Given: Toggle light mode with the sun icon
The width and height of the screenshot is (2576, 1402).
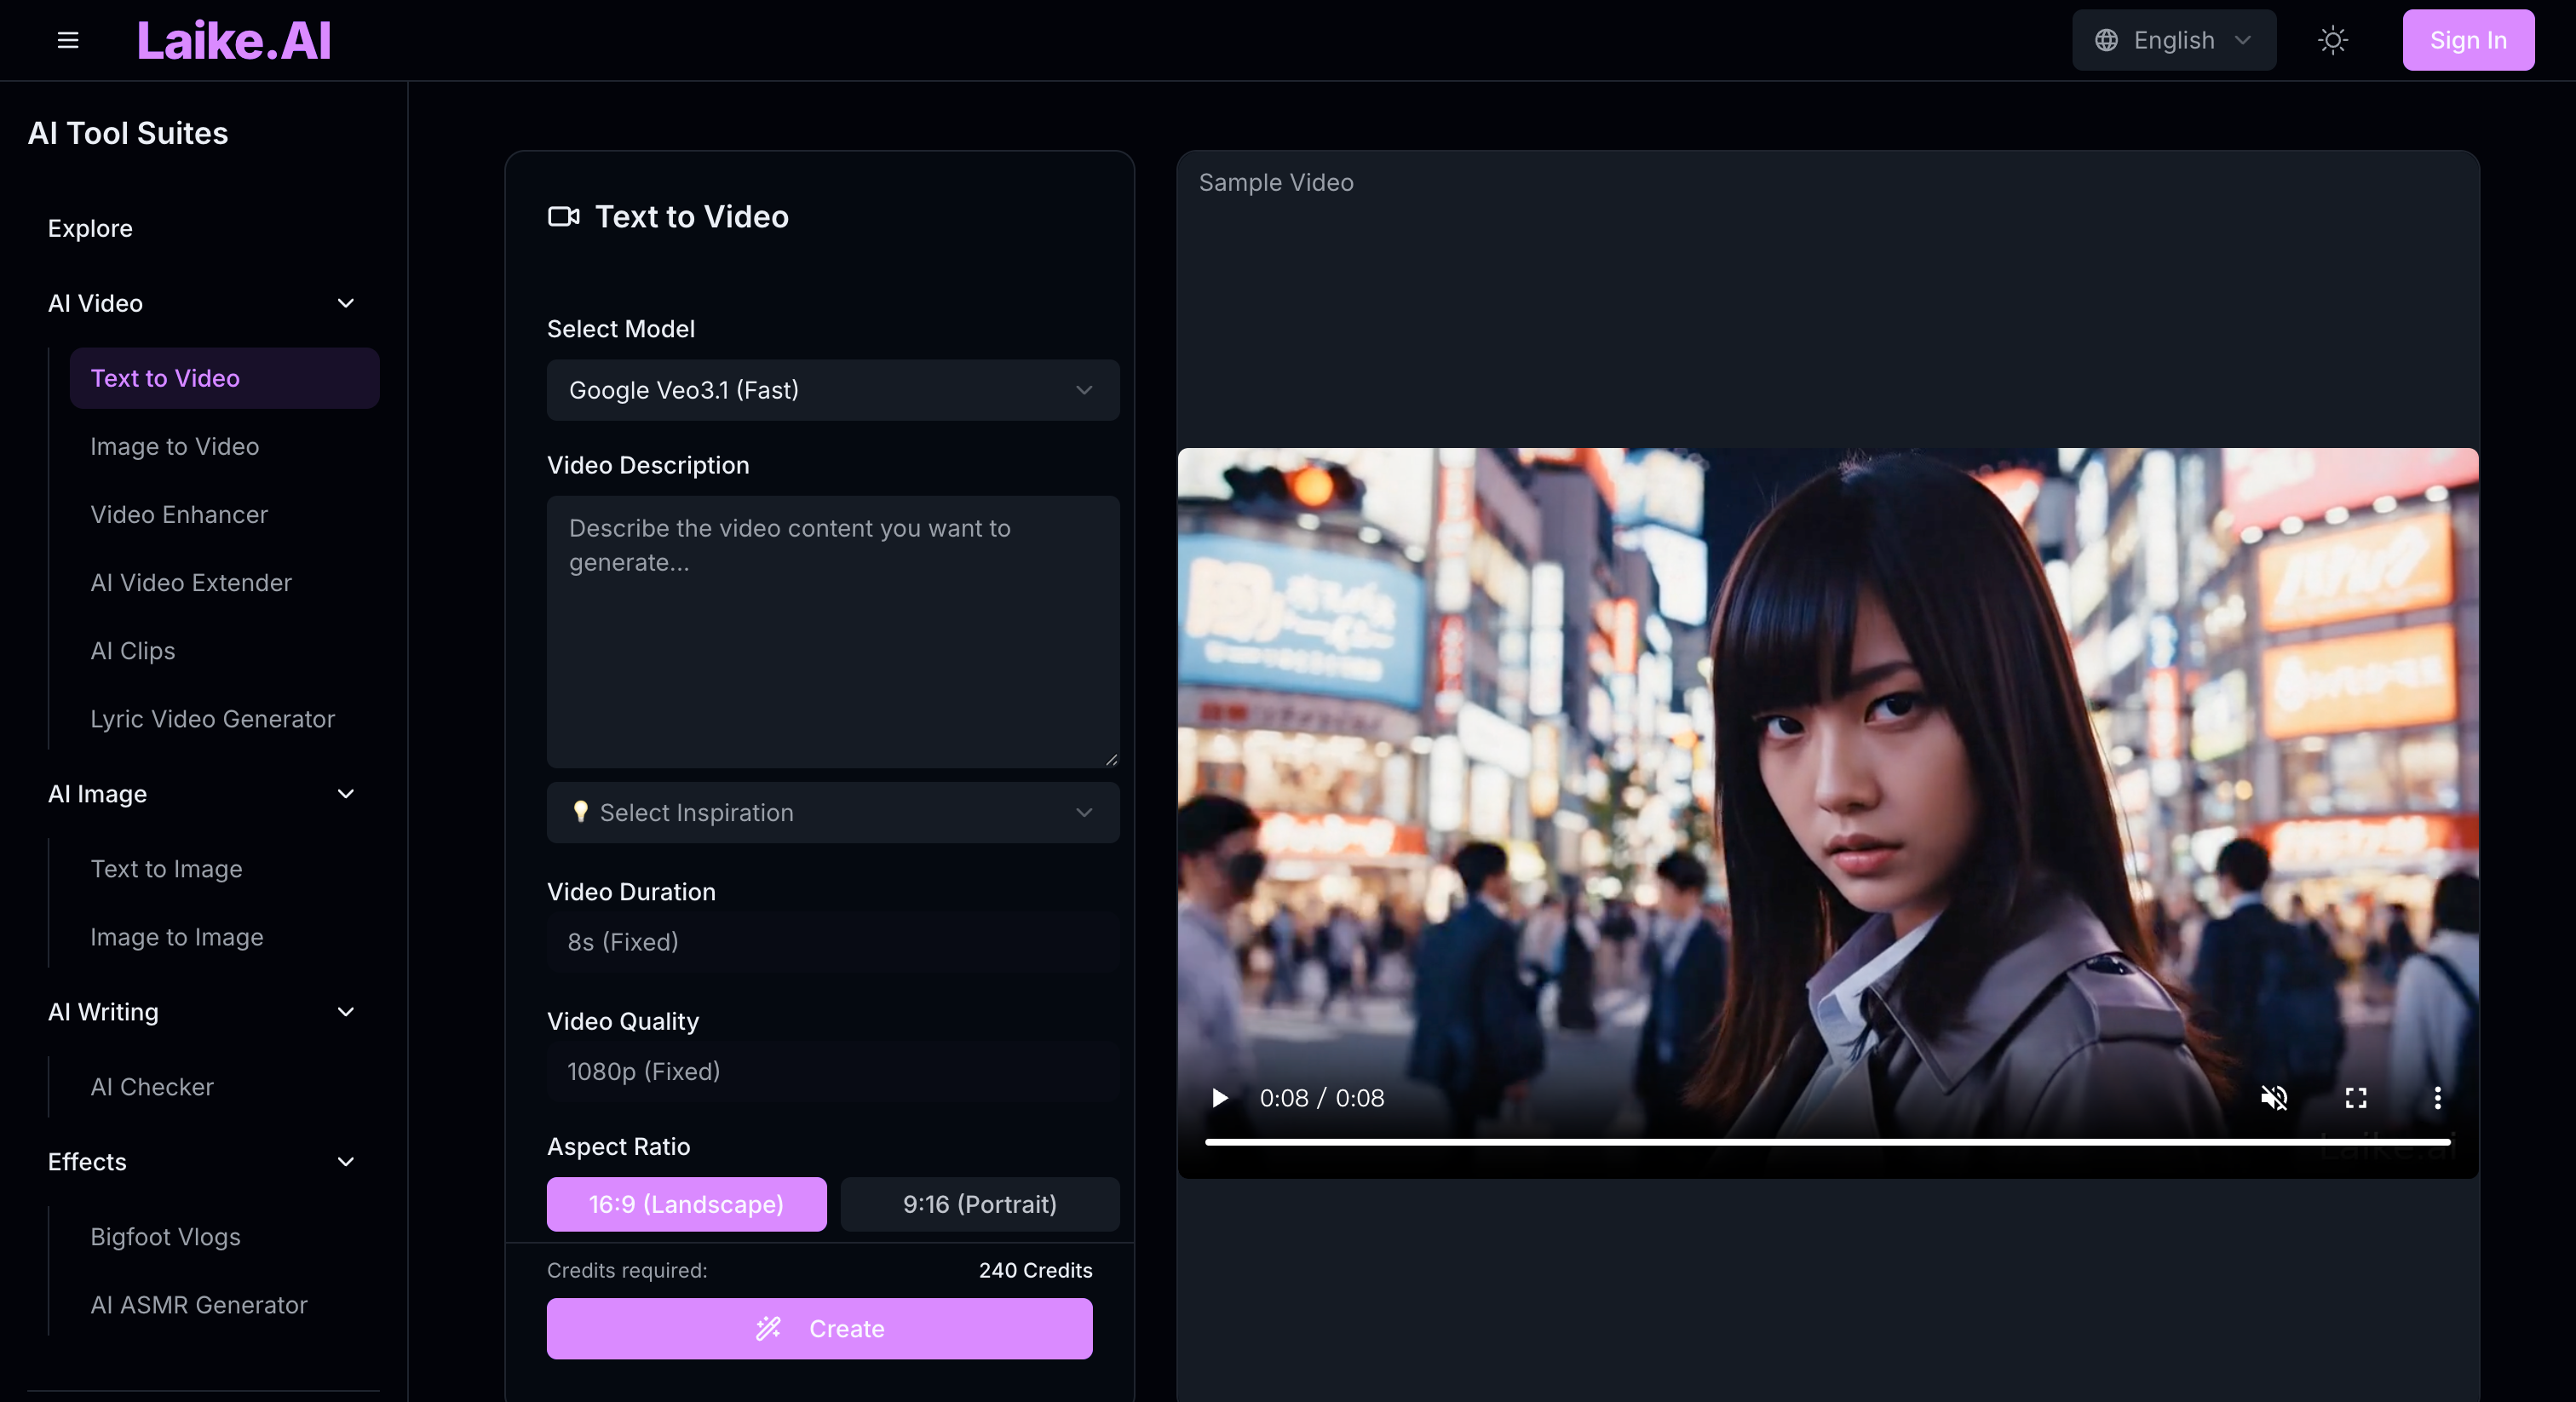Looking at the screenshot, I should pos(2332,40).
